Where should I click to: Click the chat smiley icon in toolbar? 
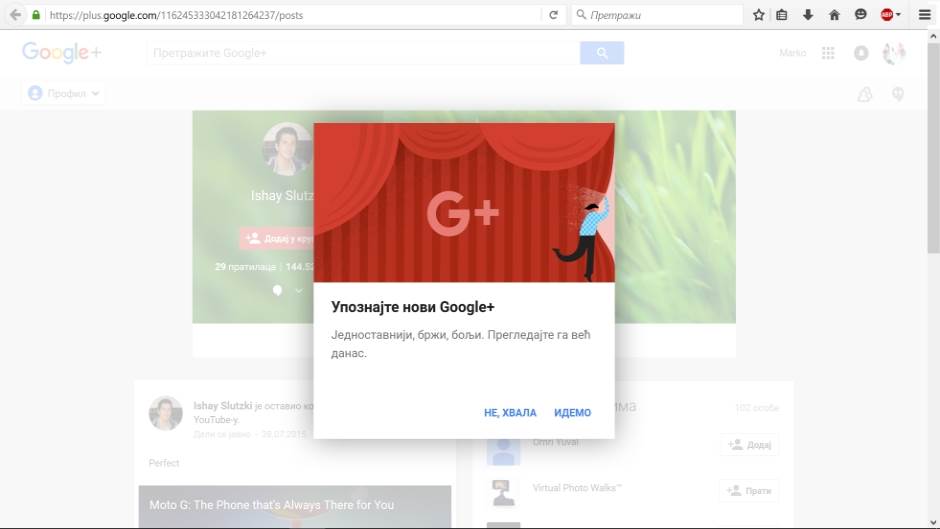(860, 15)
